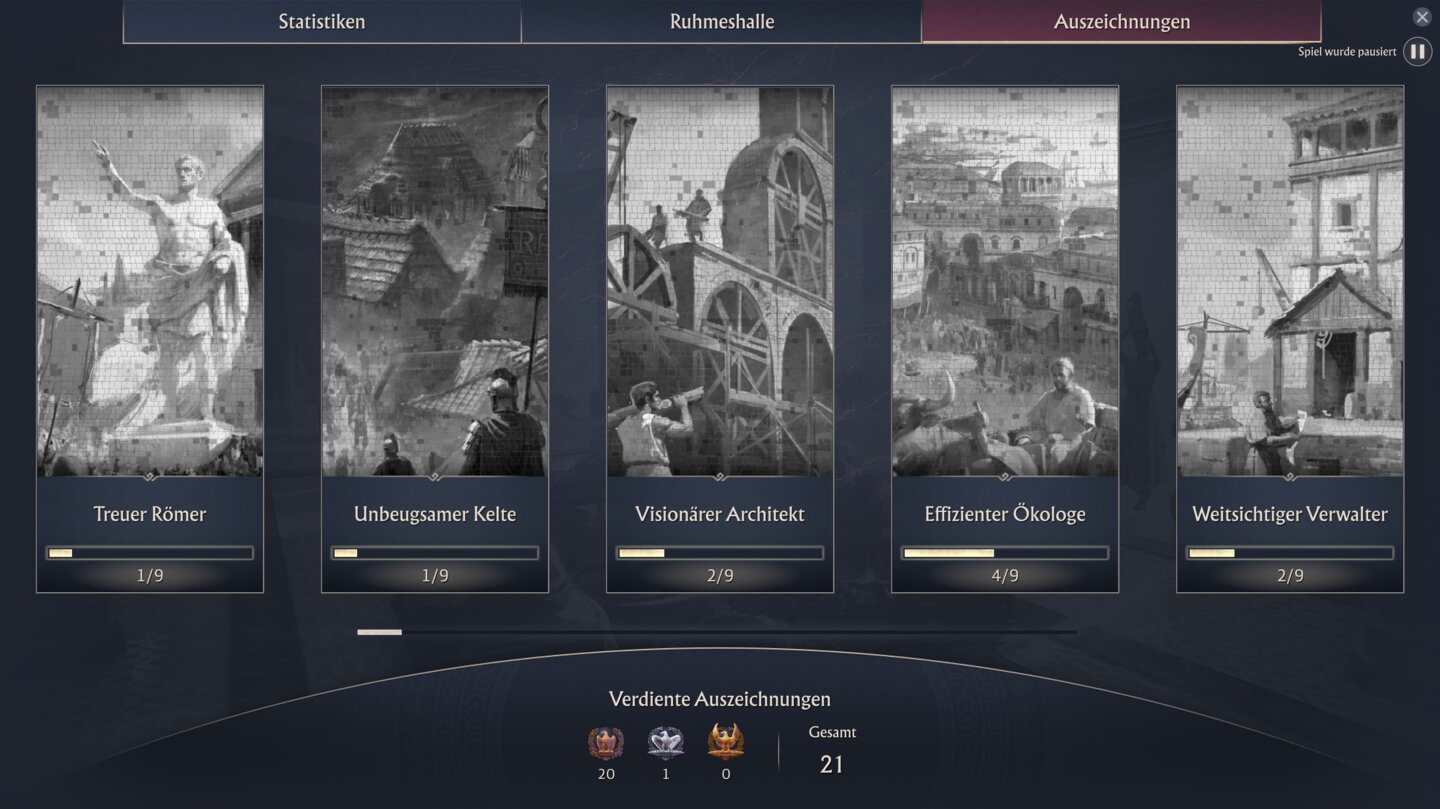The width and height of the screenshot is (1440, 809).
Task: Click the Weitsichtiger Verwalter title label
Action: (x=1290, y=515)
